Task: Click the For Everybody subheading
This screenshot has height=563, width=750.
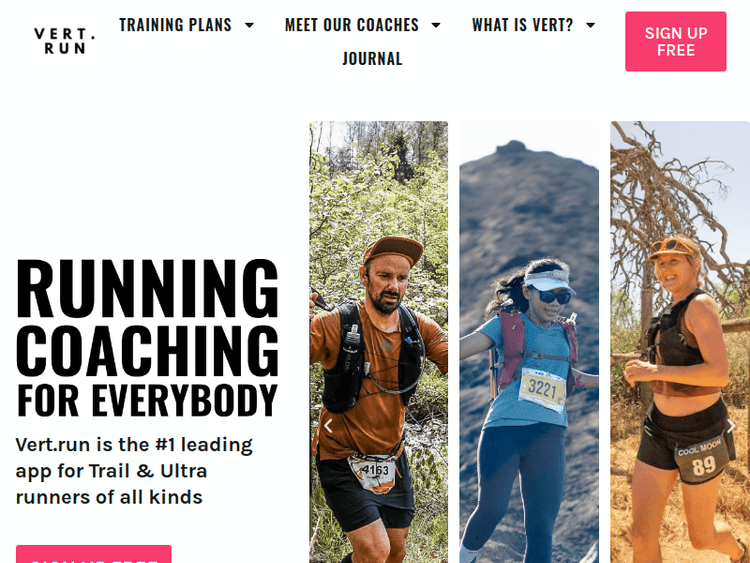Action: [x=147, y=400]
